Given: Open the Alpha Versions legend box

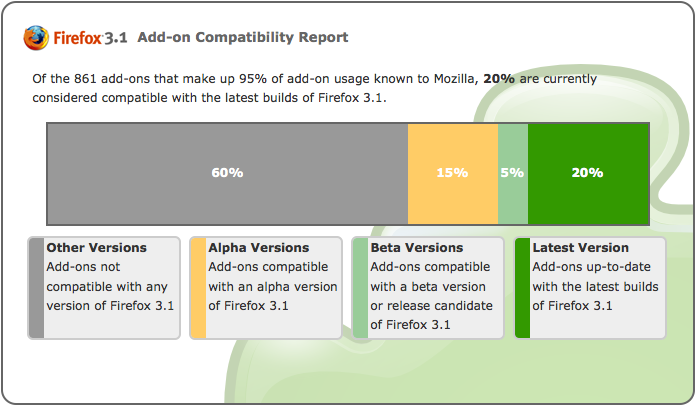Looking at the screenshot, I should pyautogui.click(x=266, y=288).
